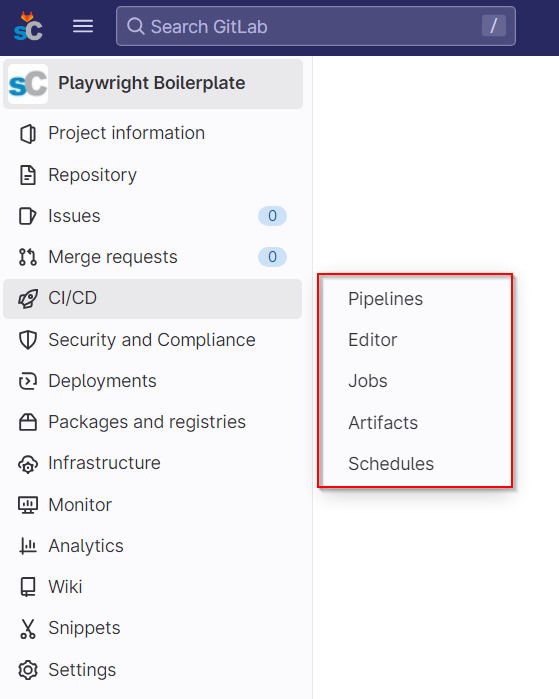Open the hamburger navigation menu

[83, 26]
